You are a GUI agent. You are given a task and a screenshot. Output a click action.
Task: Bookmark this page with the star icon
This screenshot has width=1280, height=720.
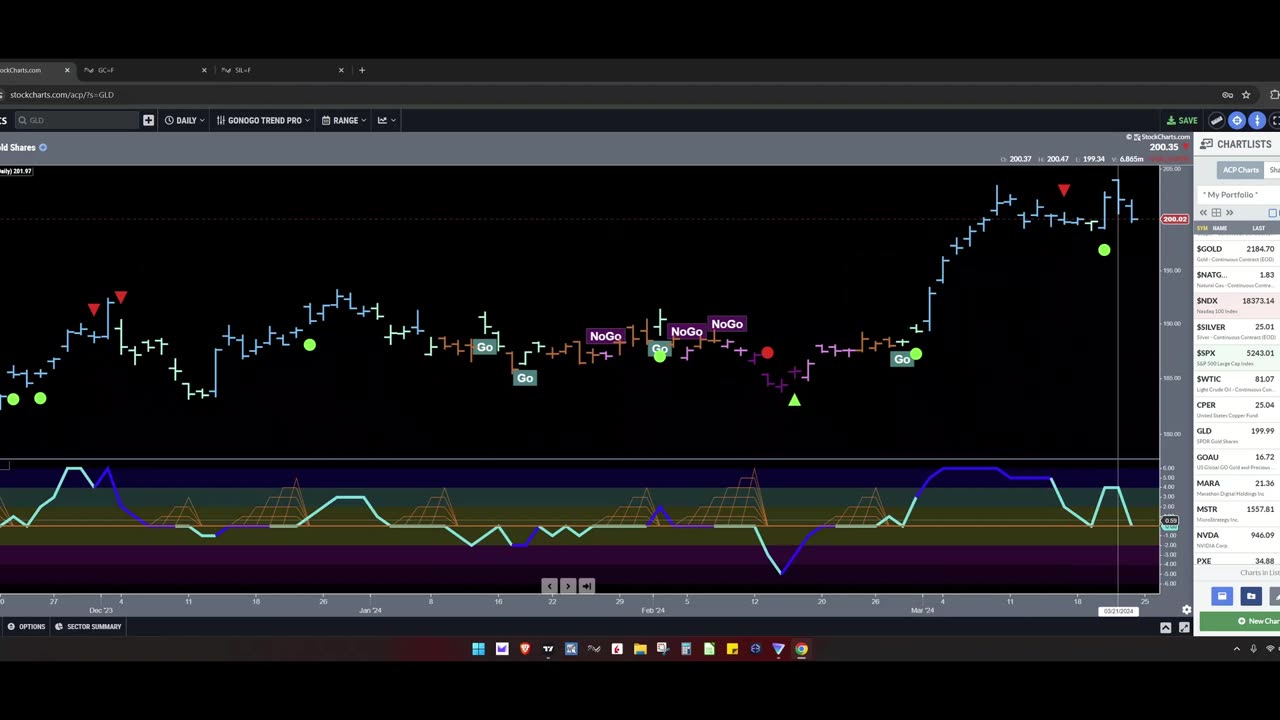[1246, 95]
